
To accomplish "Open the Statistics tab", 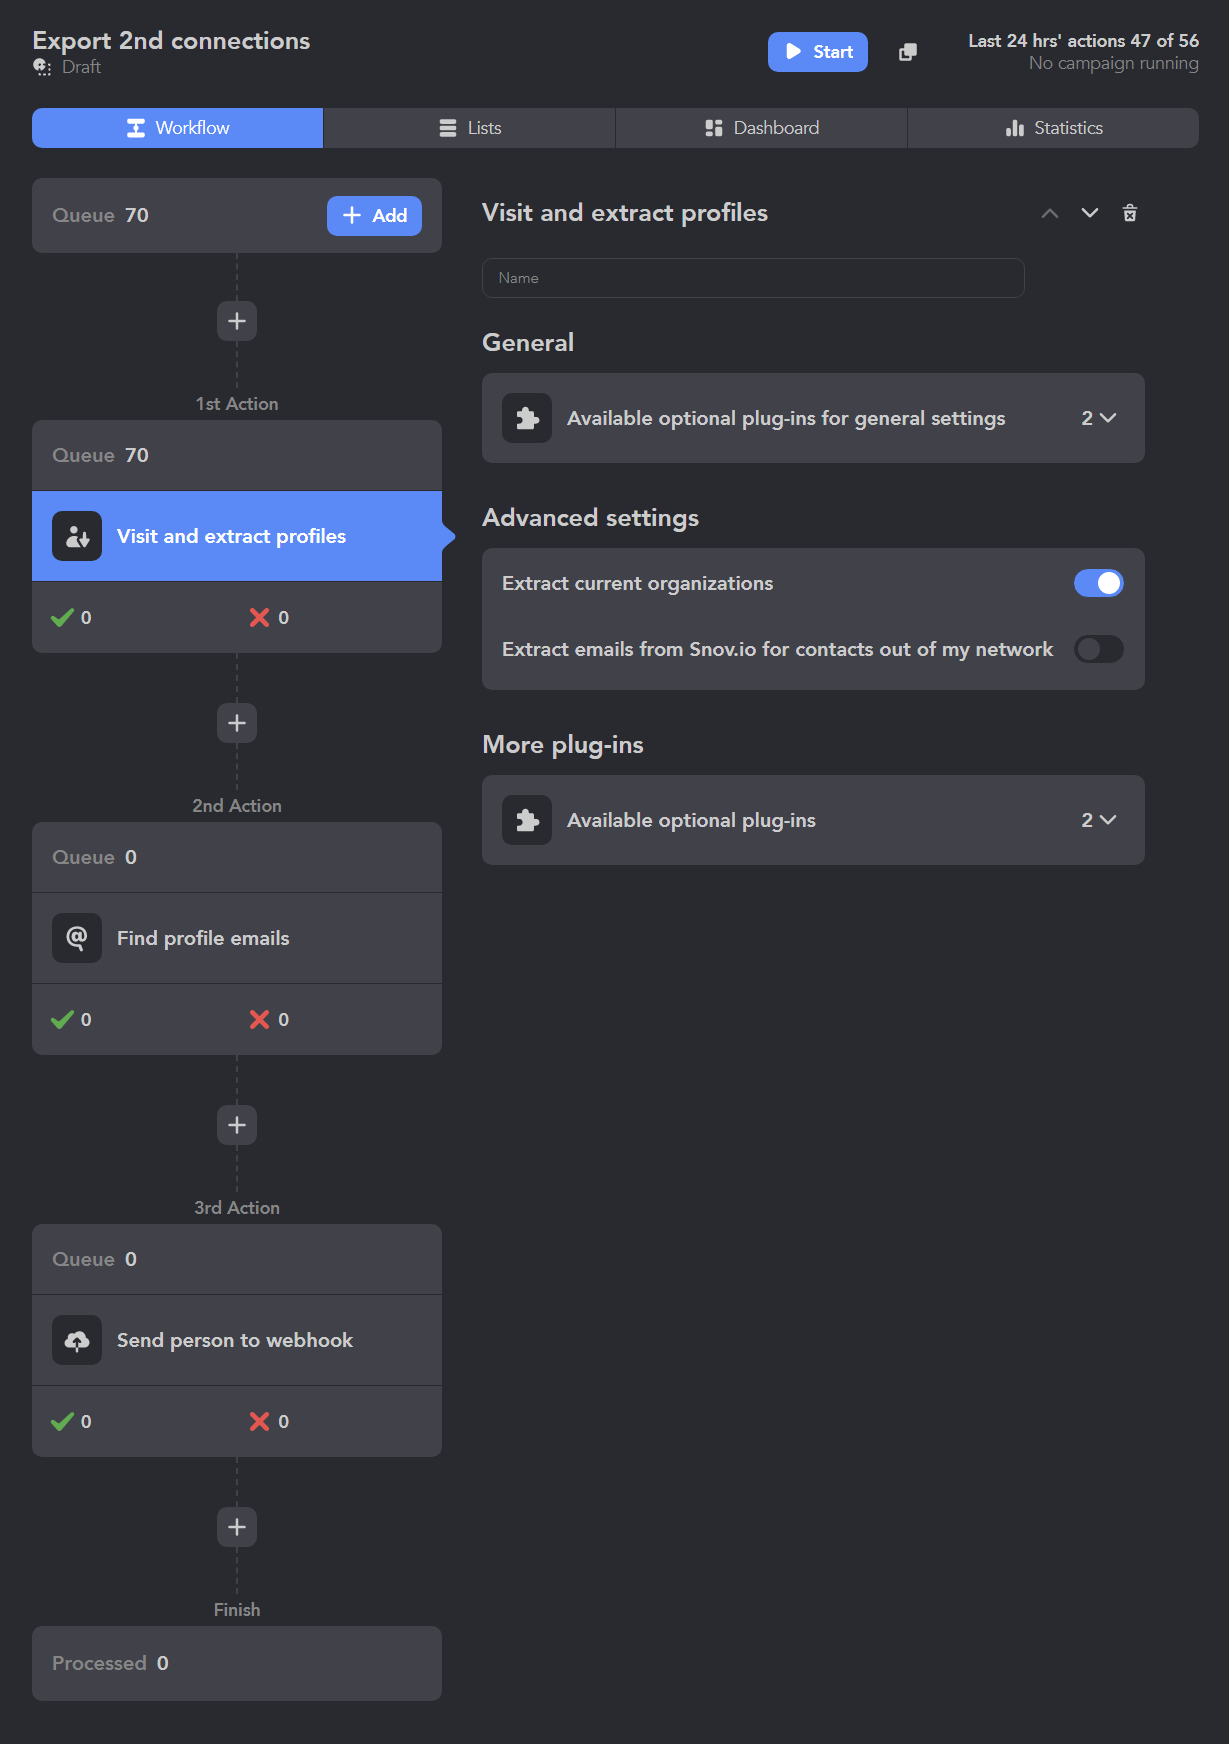I will click(x=1053, y=128).
